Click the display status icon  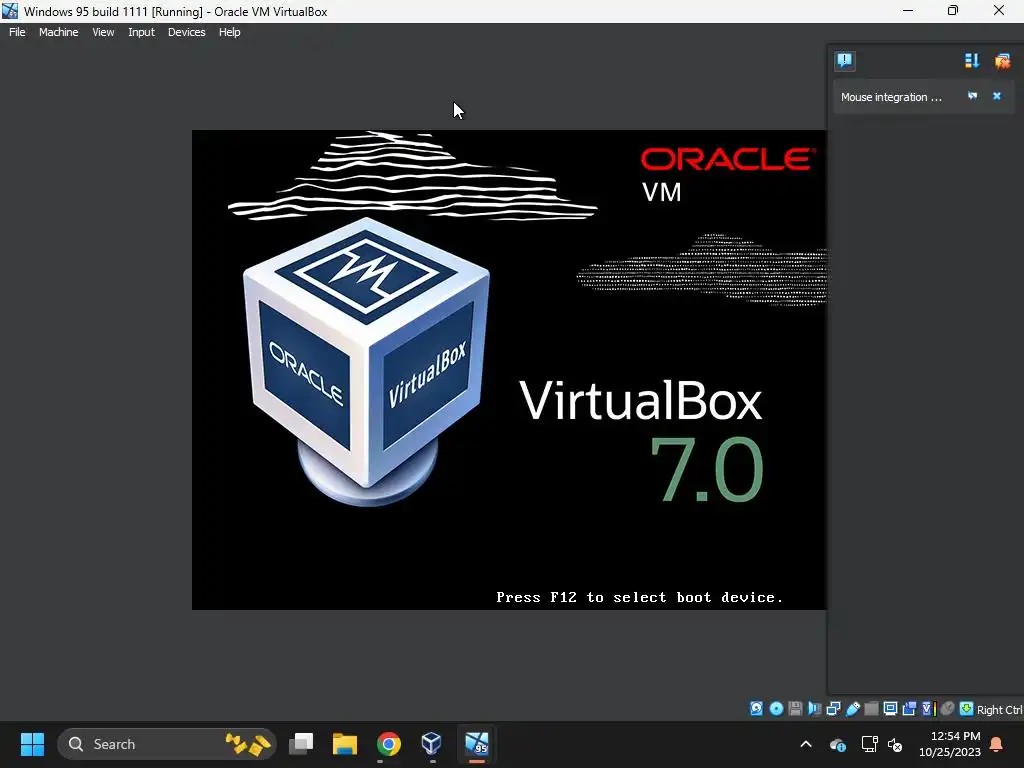pos(890,709)
